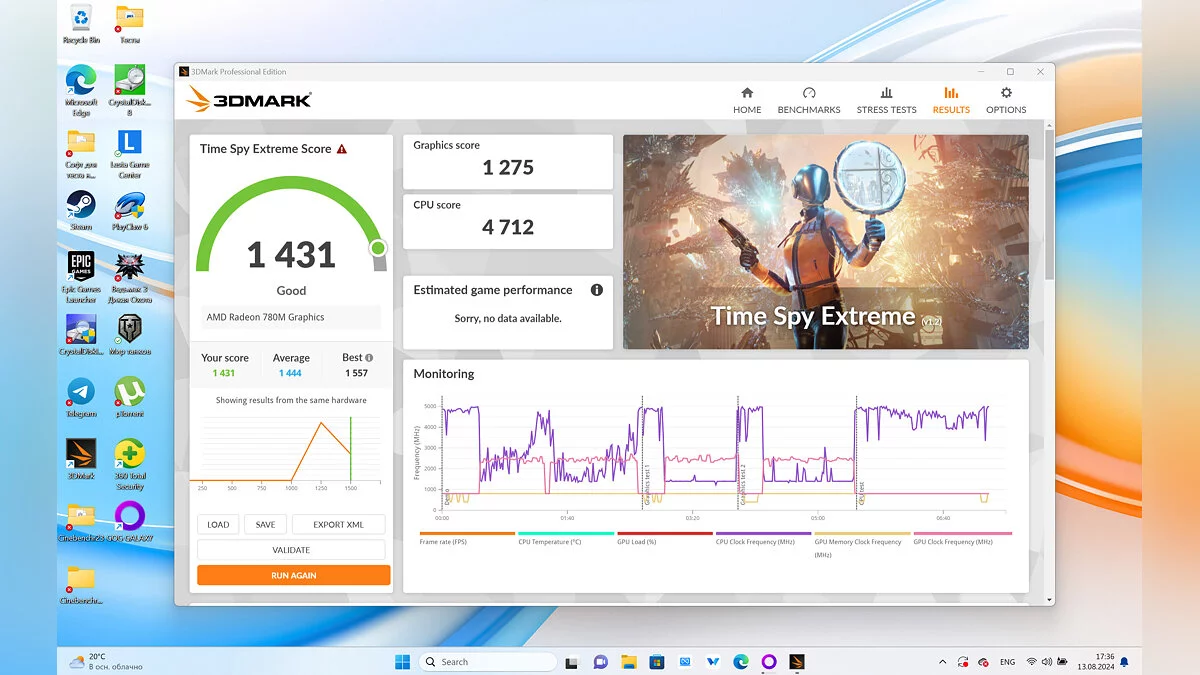The height and width of the screenshot is (675, 1200).
Task: Show hidden system tray icons
Action: coord(942,662)
